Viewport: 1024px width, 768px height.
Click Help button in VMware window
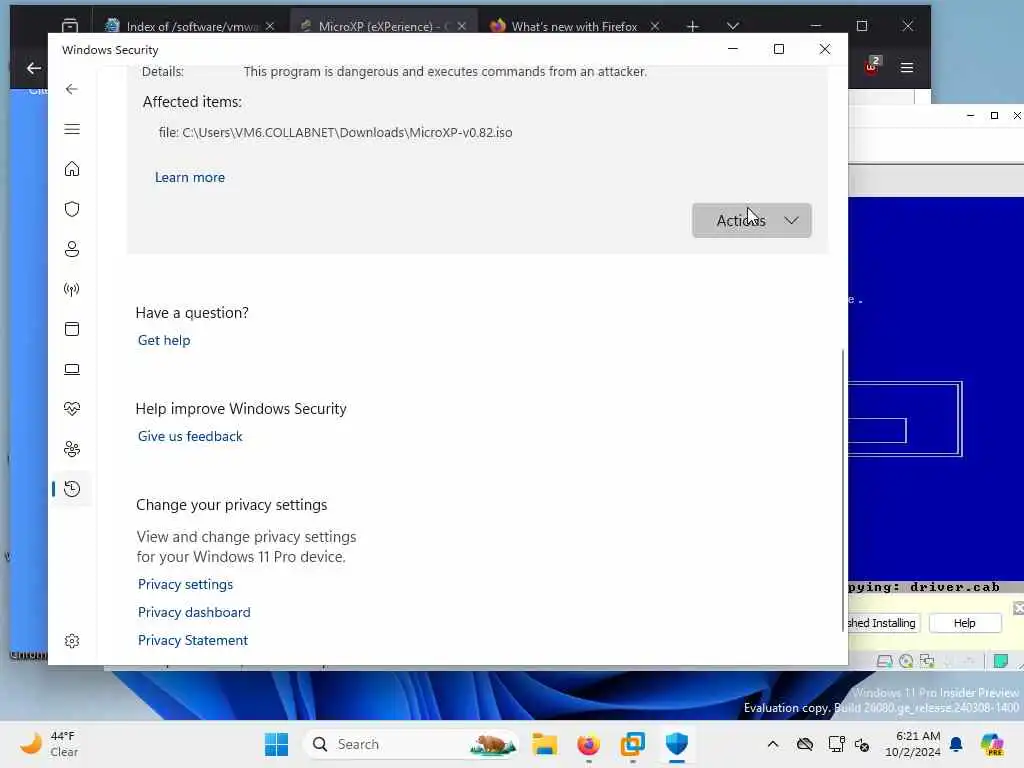pos(965,623)
